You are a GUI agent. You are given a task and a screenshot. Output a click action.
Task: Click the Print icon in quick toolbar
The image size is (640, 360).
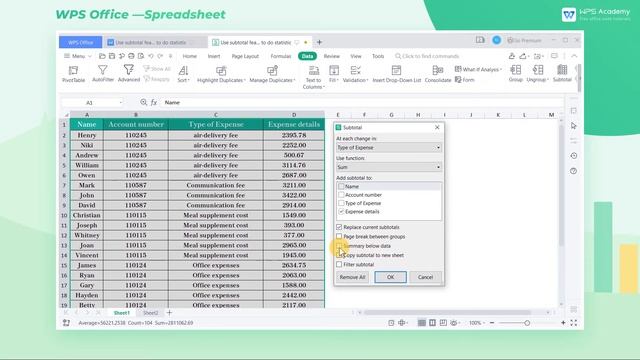click(x=131, y=56)
